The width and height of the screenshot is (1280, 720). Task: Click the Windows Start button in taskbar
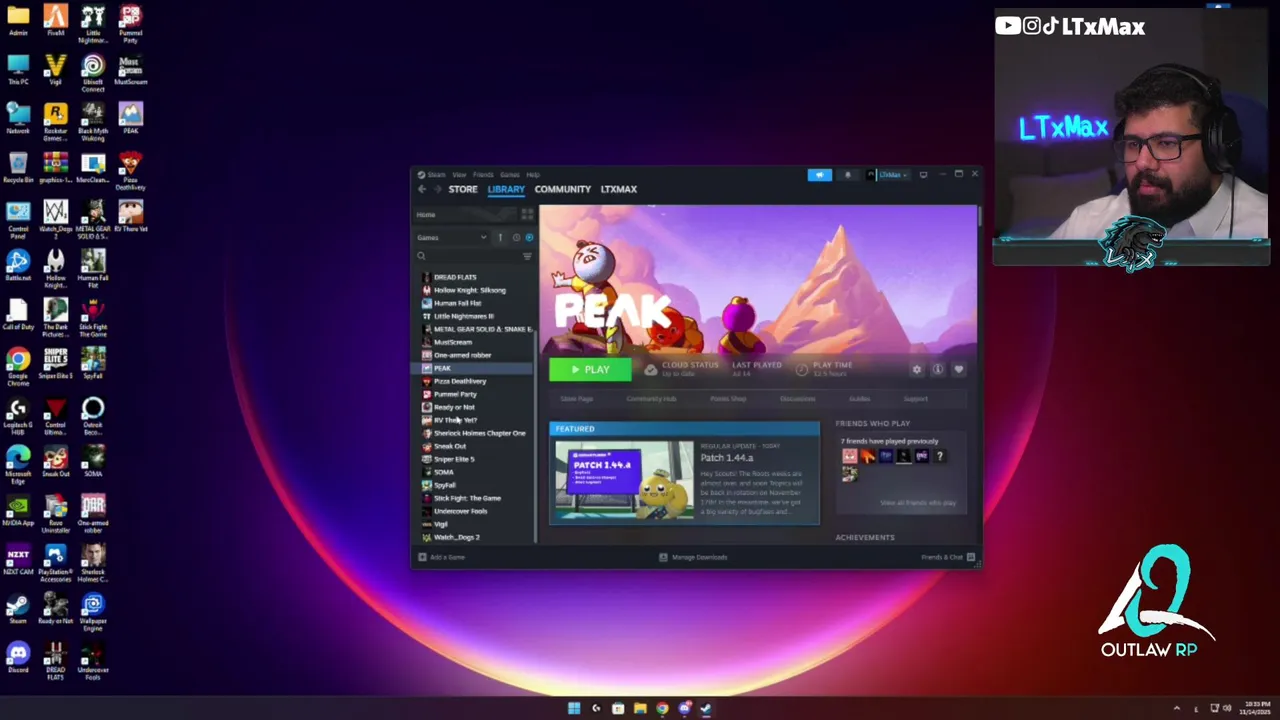click(574, 708)
